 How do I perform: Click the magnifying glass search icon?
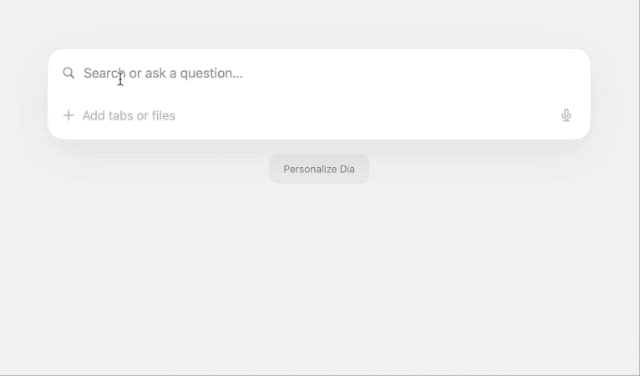(69, 73)
